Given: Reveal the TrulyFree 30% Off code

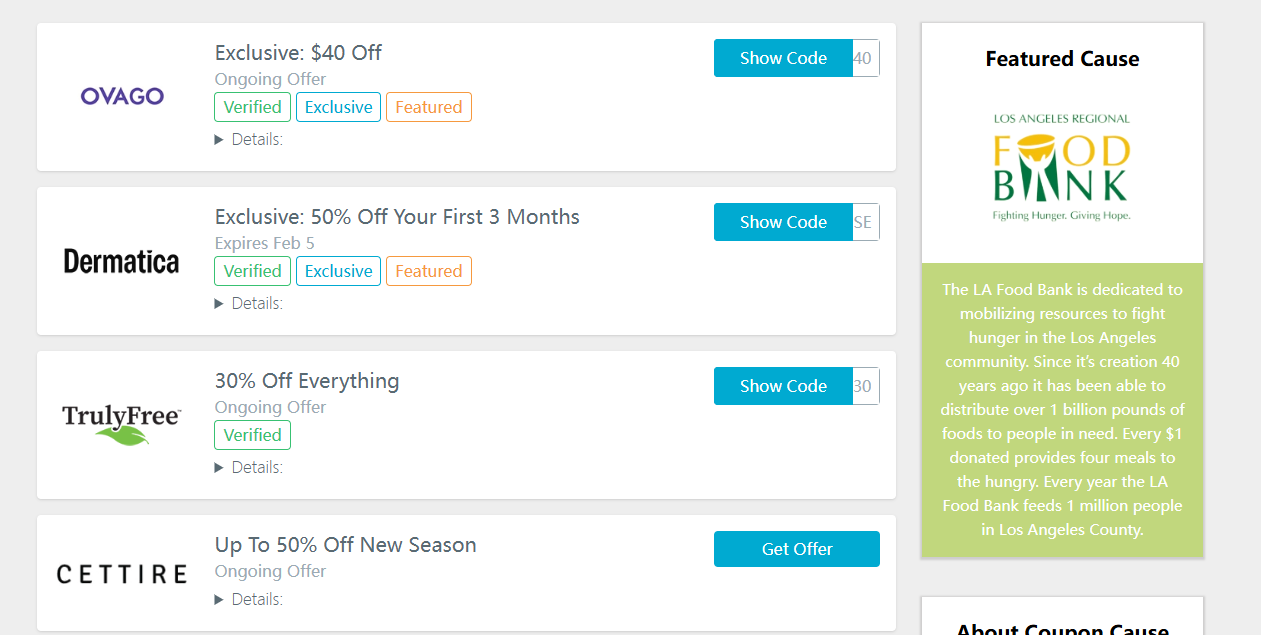Looking at the screenshot, I should click(783, 386).
